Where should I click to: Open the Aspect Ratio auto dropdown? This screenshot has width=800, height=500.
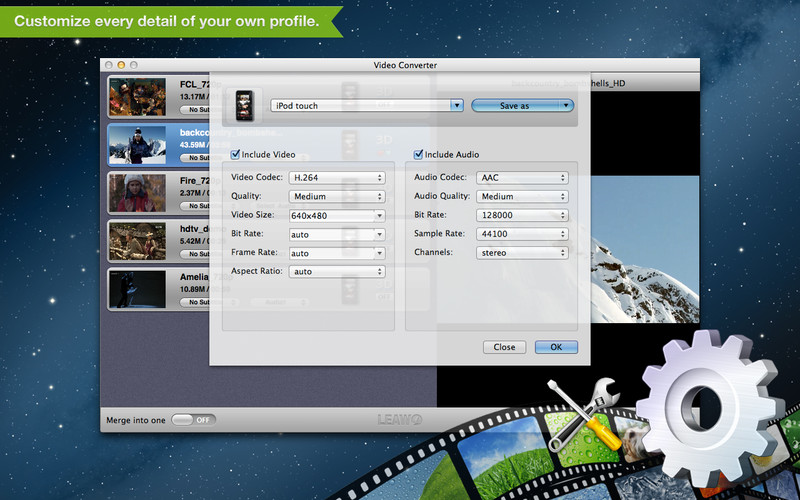point(337,271)
